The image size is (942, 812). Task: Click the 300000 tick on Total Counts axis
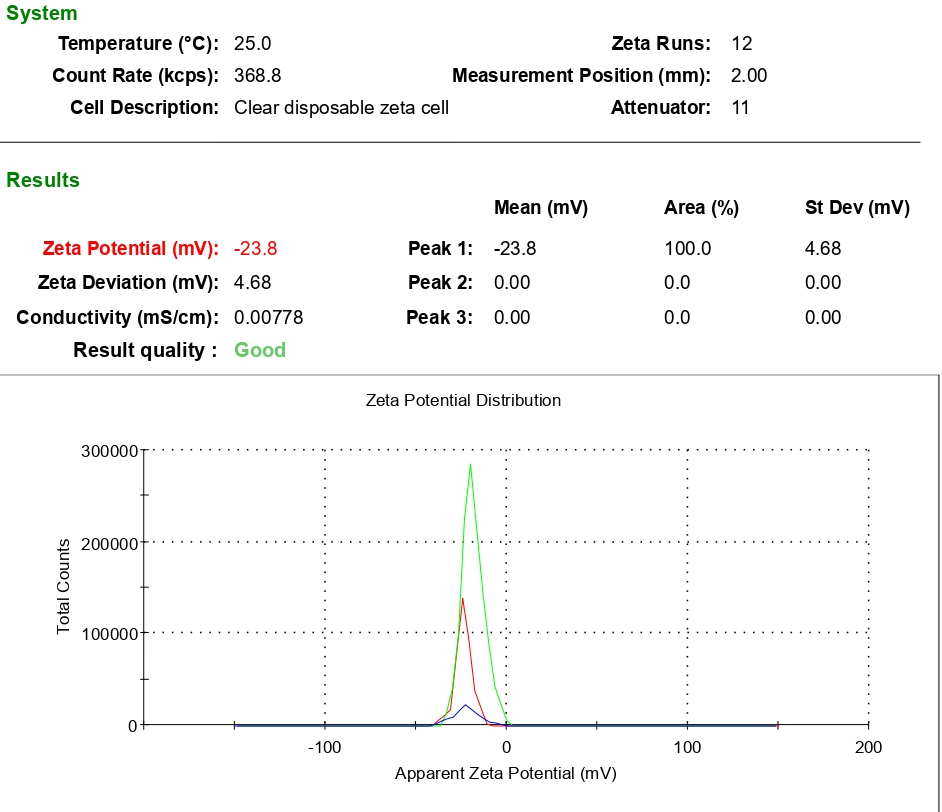[108, 451]
